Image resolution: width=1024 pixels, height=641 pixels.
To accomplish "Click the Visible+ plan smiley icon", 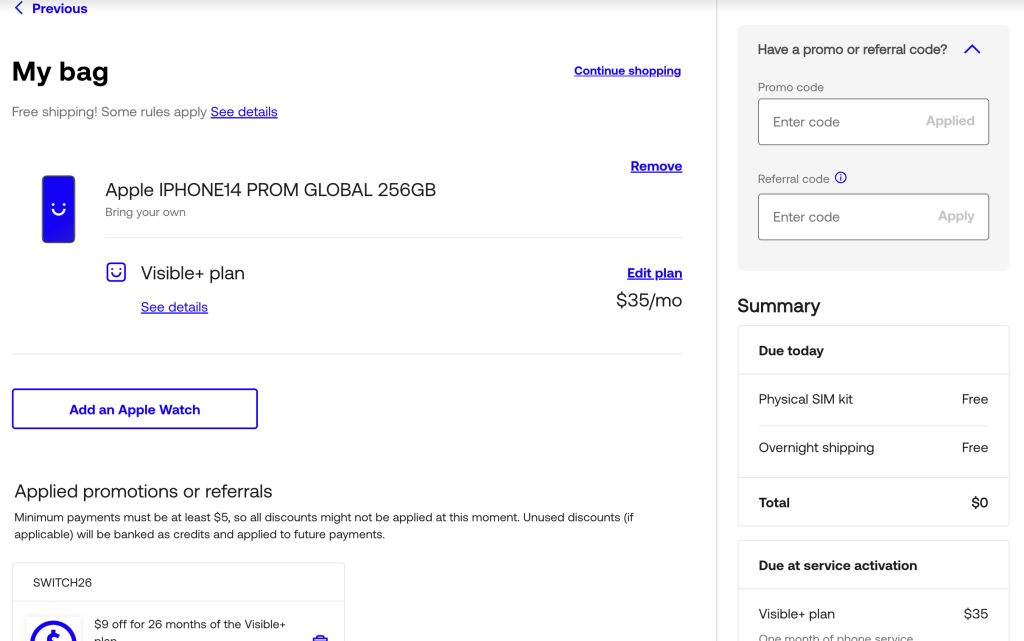I will pos(116,273).
